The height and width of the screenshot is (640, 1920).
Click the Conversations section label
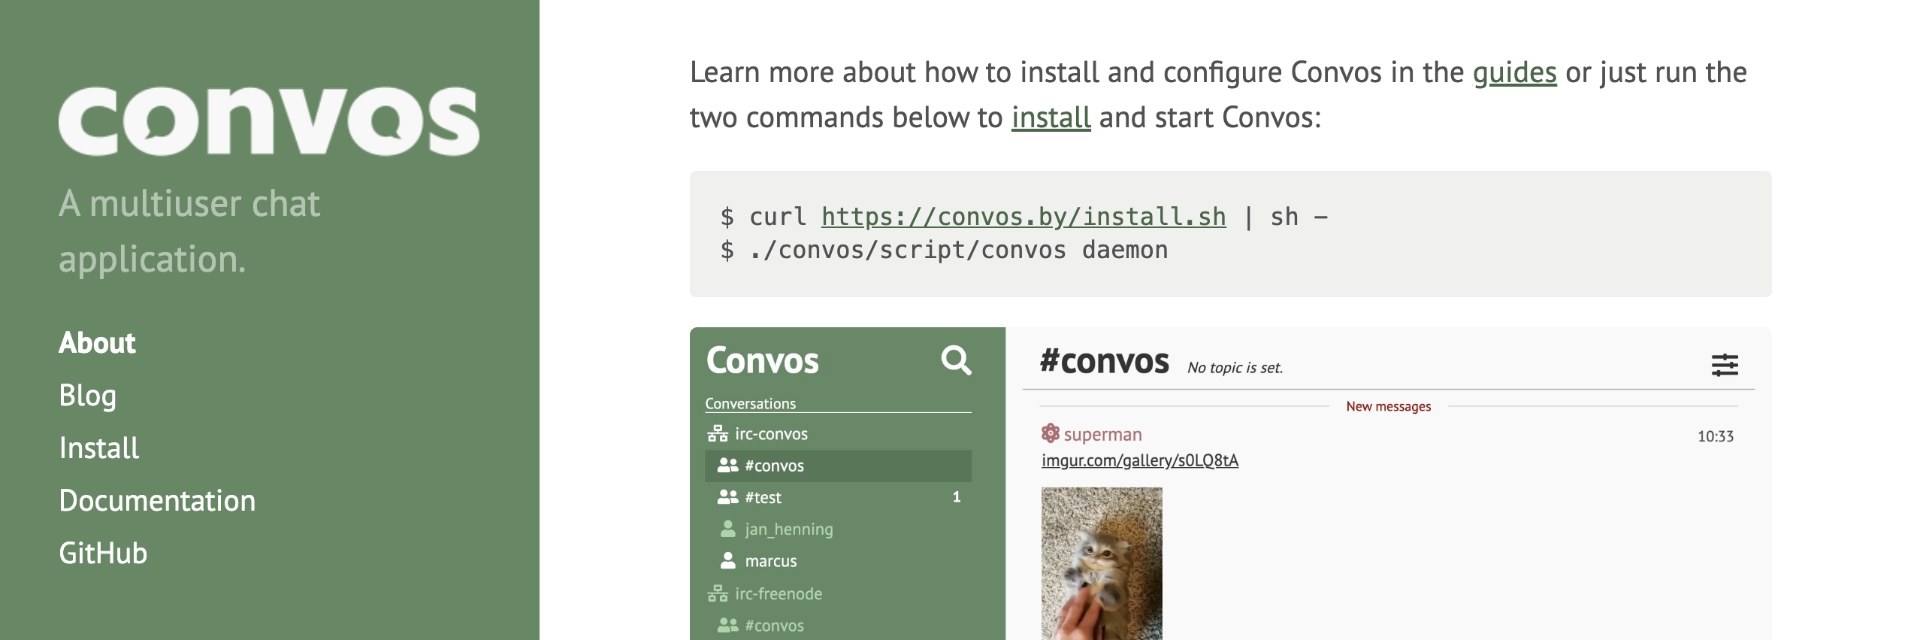pyautogui.click(x=750, y=404)
